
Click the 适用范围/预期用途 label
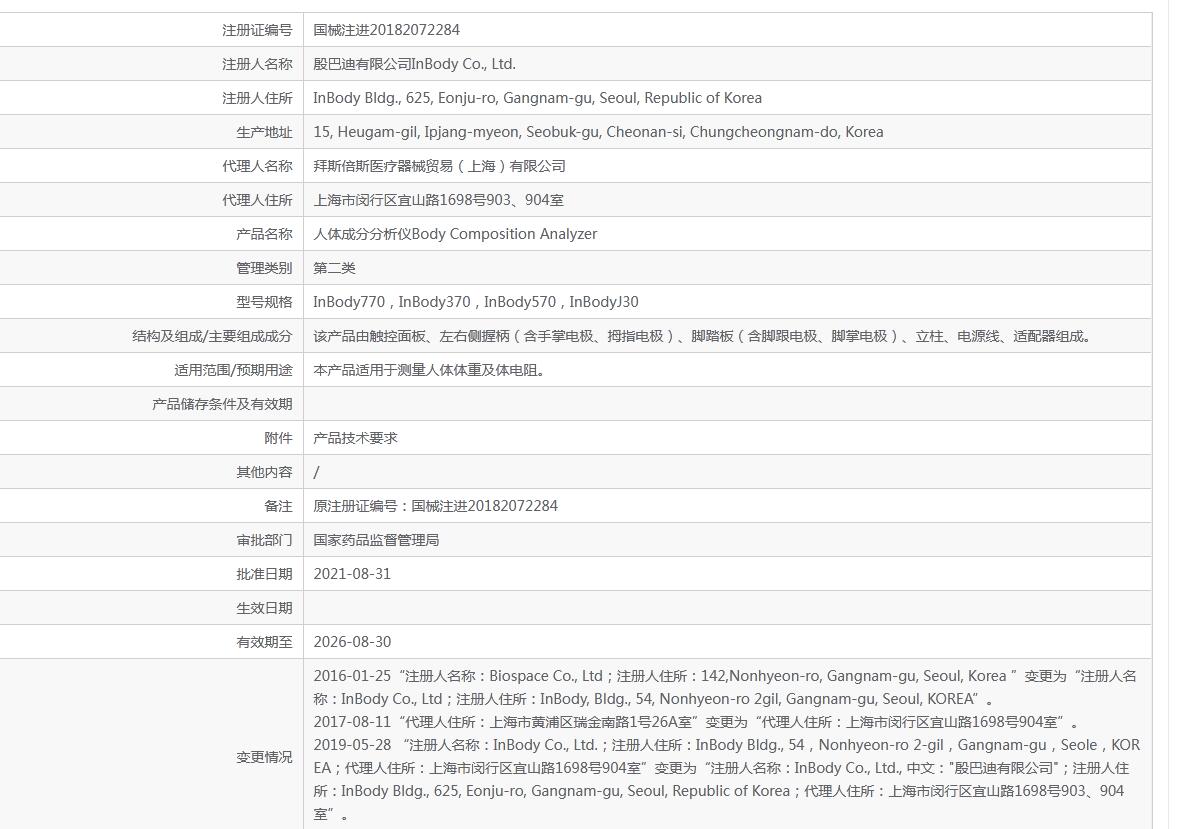click(x=233, y=371)
